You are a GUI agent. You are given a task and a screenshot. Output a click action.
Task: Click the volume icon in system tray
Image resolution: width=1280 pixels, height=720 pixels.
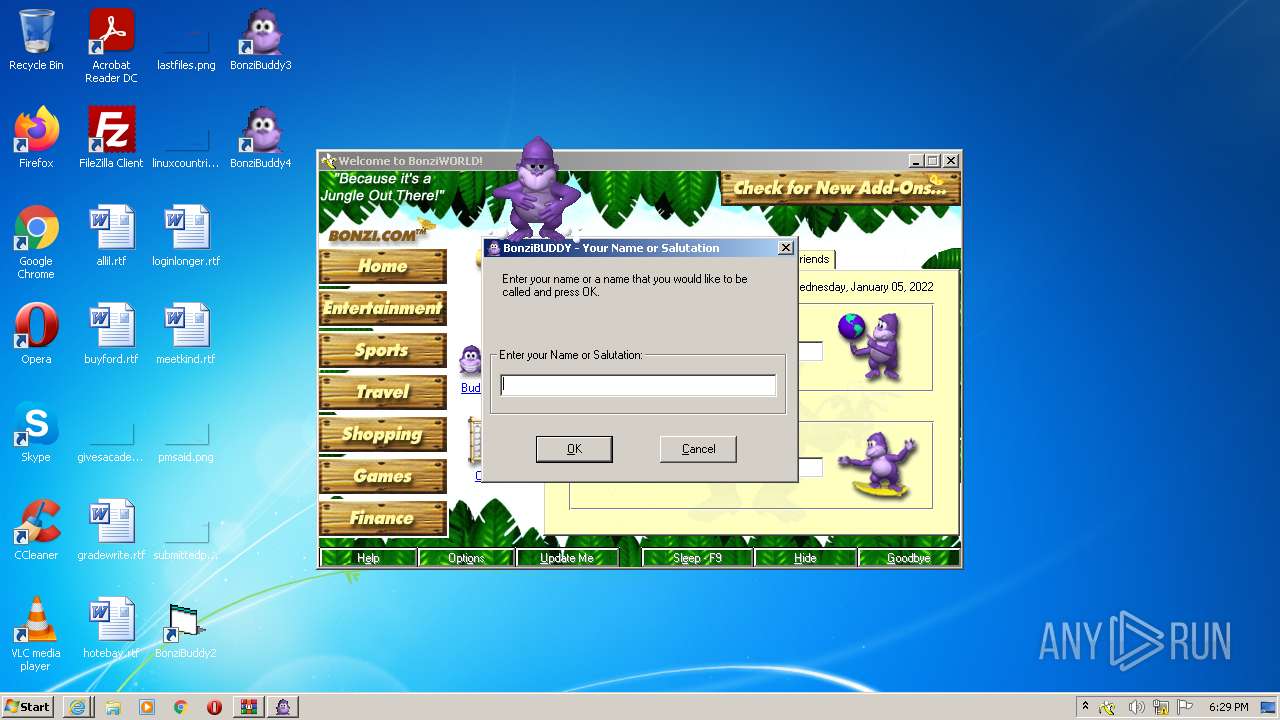coord(1135,707)
